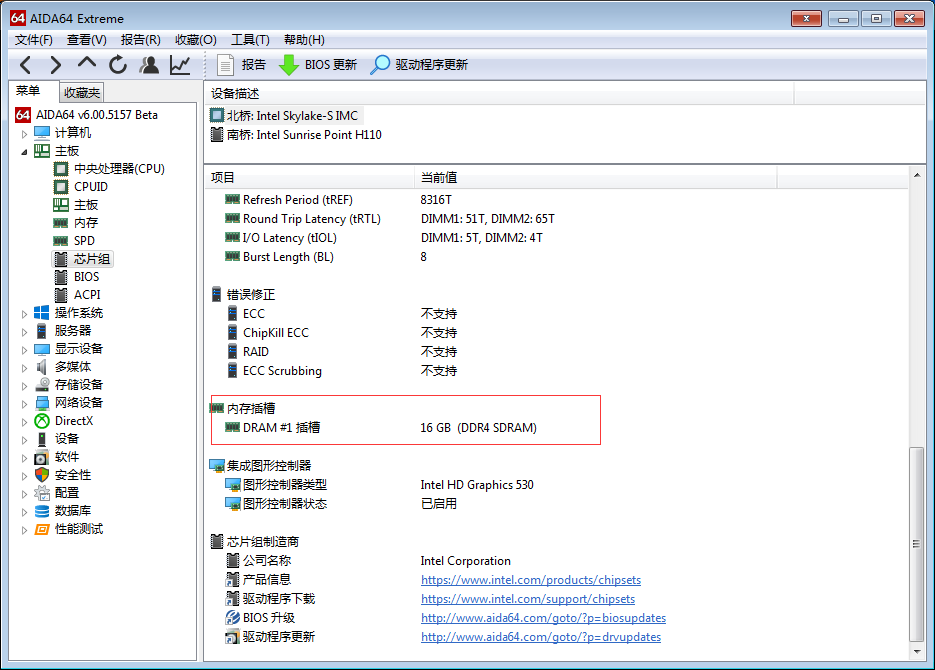Open the intel.com/products/chipsets link
Viewport: 935px width, 670px height.
tap(530, 580)
